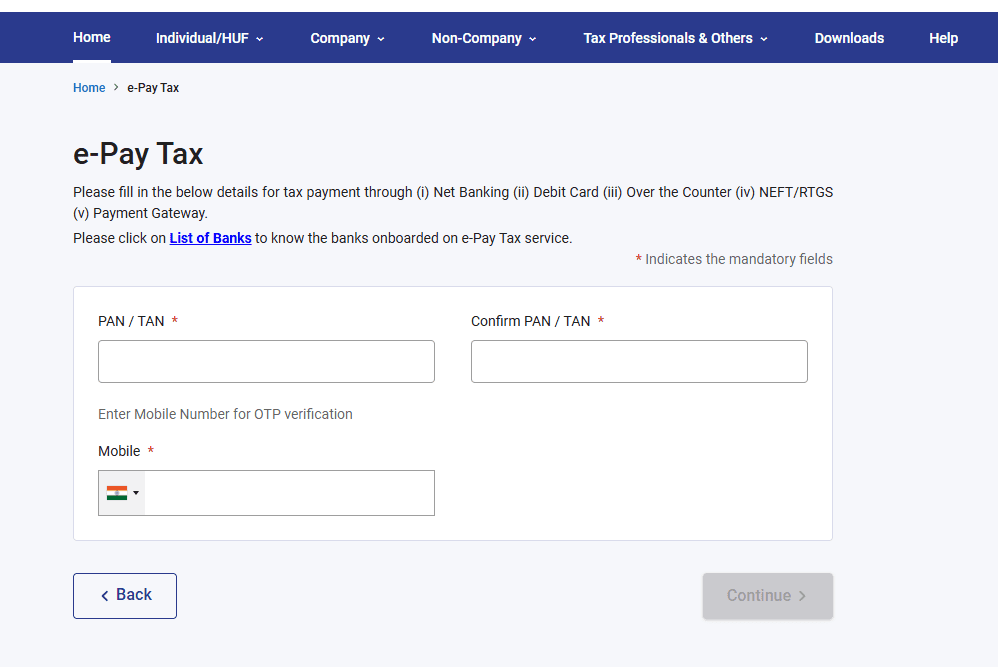998x667 pixels.
Task: Focus the Confirm PAN / TAN field
Action: 639,361
